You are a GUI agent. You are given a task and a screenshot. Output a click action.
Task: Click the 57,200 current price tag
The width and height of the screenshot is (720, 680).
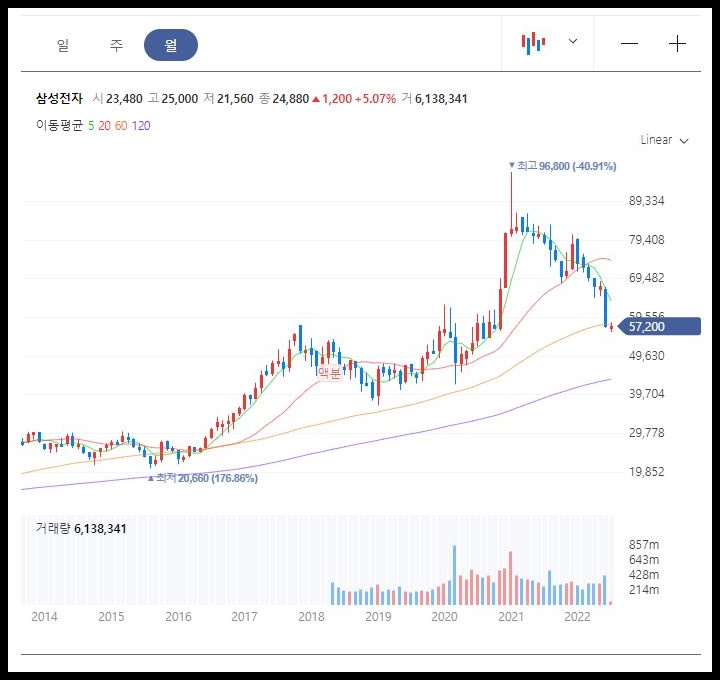(x=659, y=326)
